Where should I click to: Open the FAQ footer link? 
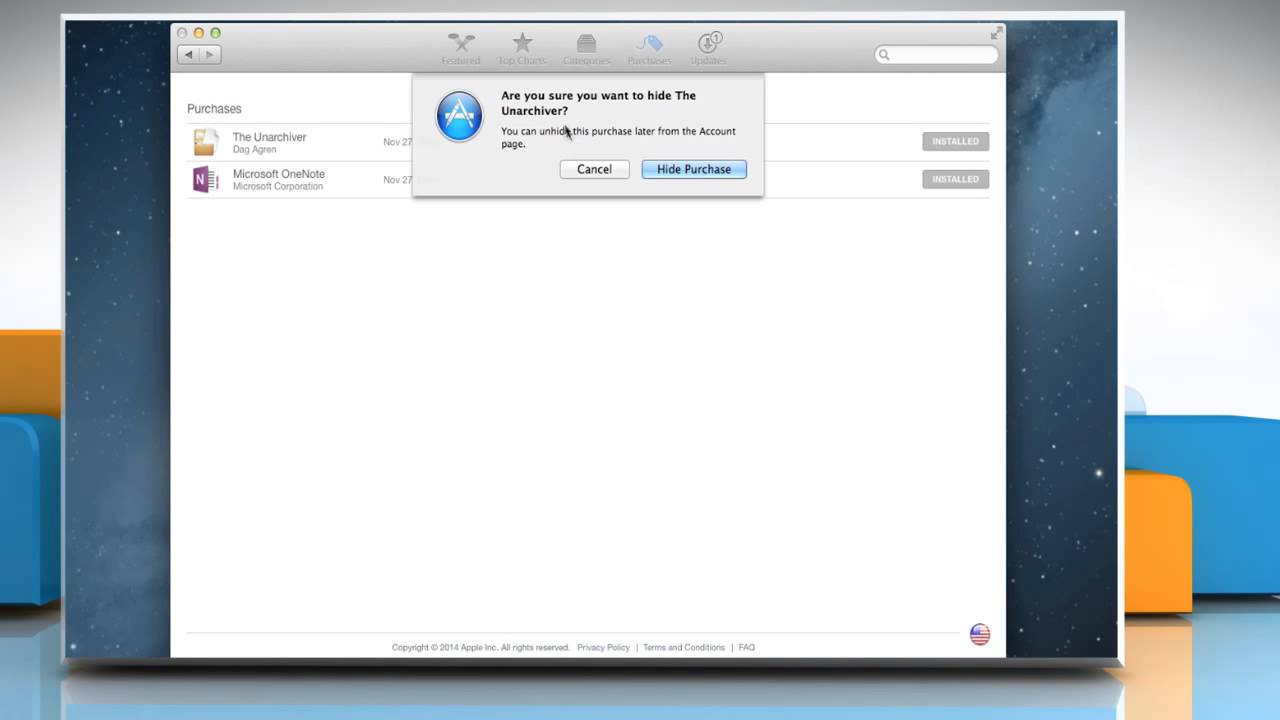pos(747,647)
